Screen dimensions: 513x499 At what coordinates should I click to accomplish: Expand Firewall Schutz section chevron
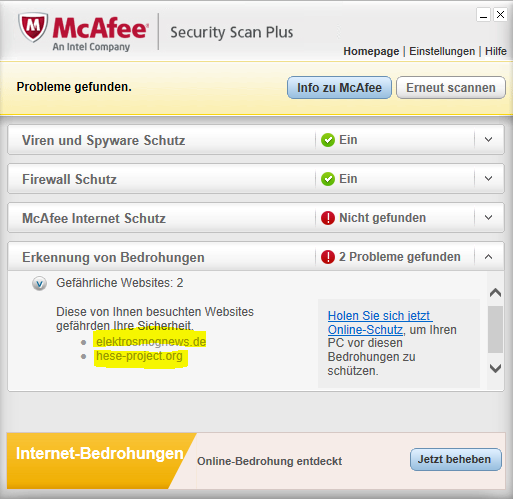[488, 179]
